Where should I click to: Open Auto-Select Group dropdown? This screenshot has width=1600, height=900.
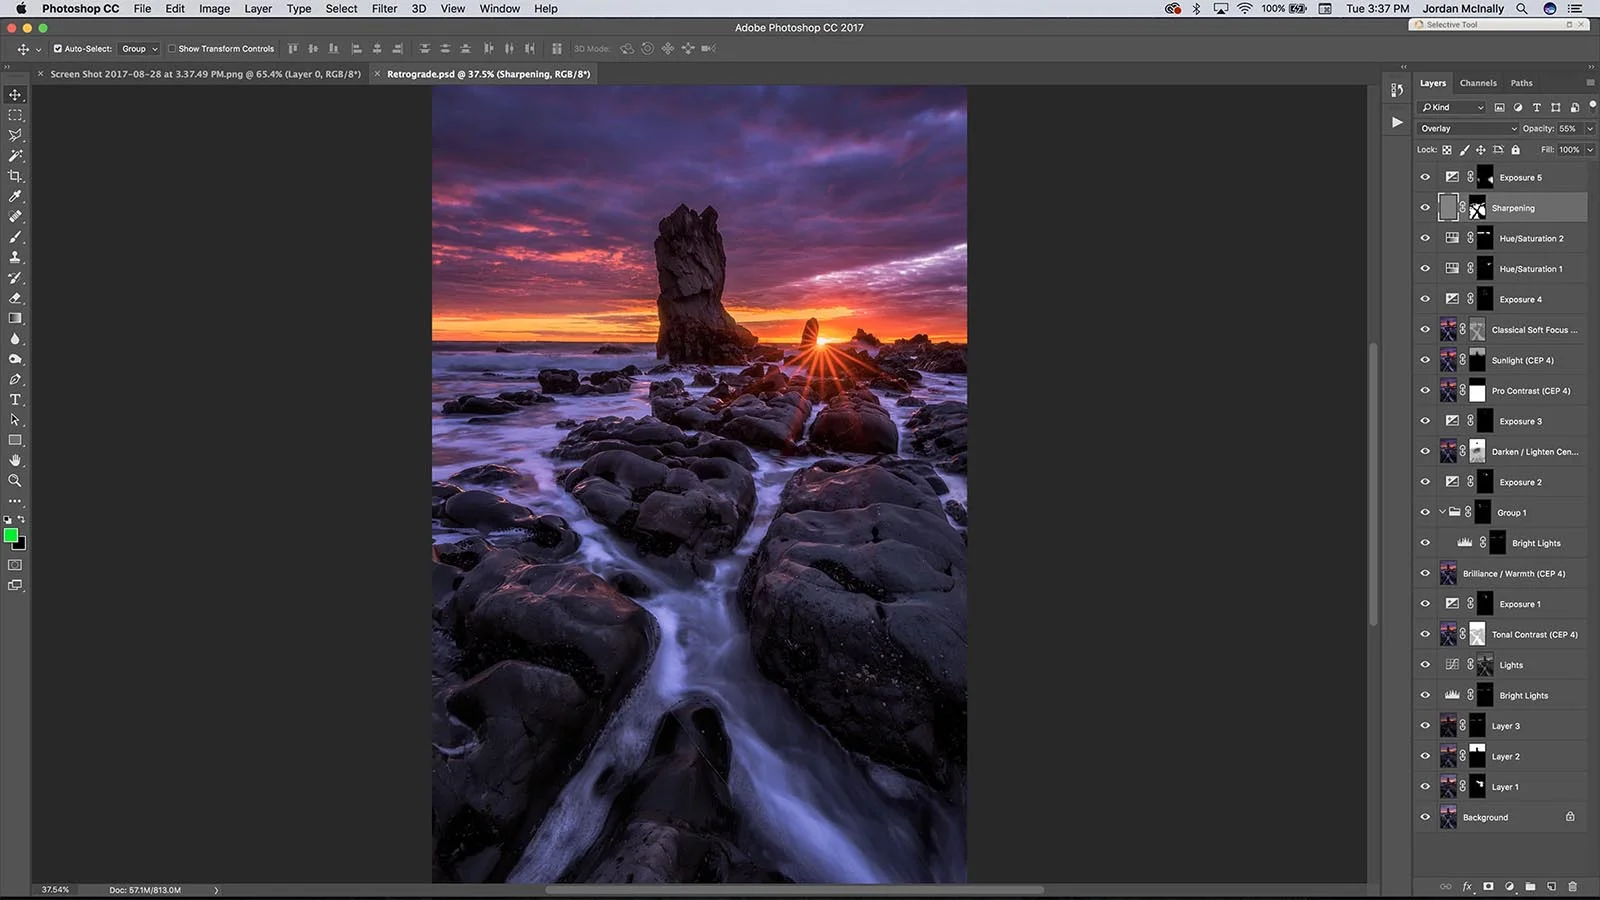click(140, 48)
